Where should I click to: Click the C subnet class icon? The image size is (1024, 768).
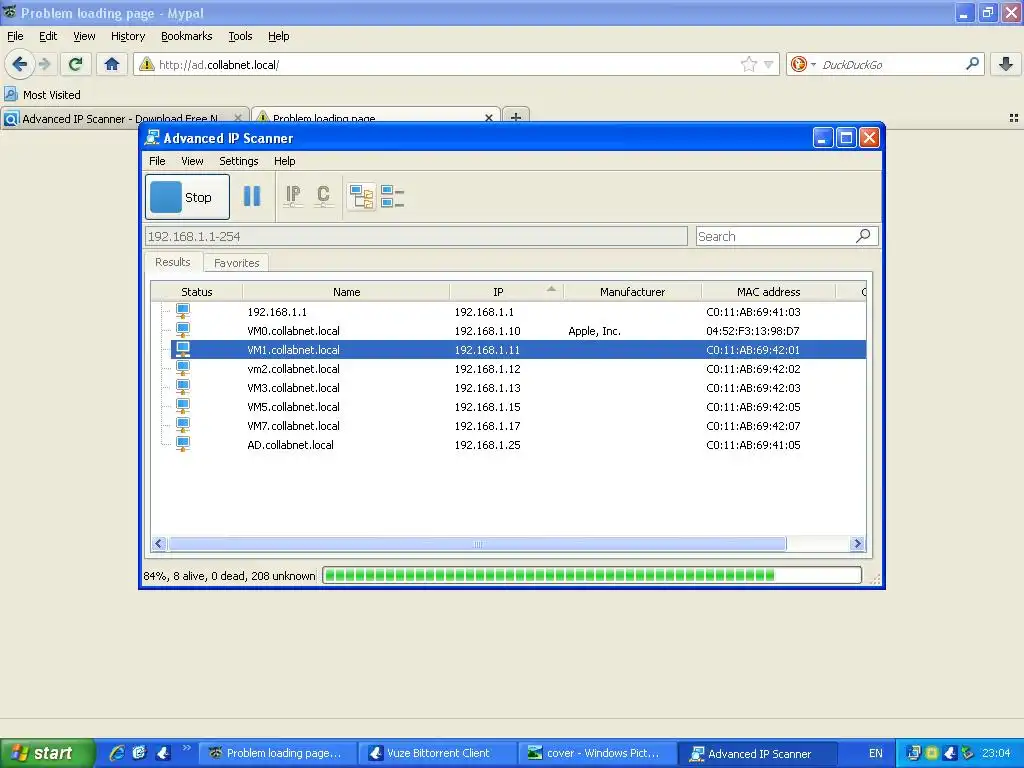click(323, 196)
